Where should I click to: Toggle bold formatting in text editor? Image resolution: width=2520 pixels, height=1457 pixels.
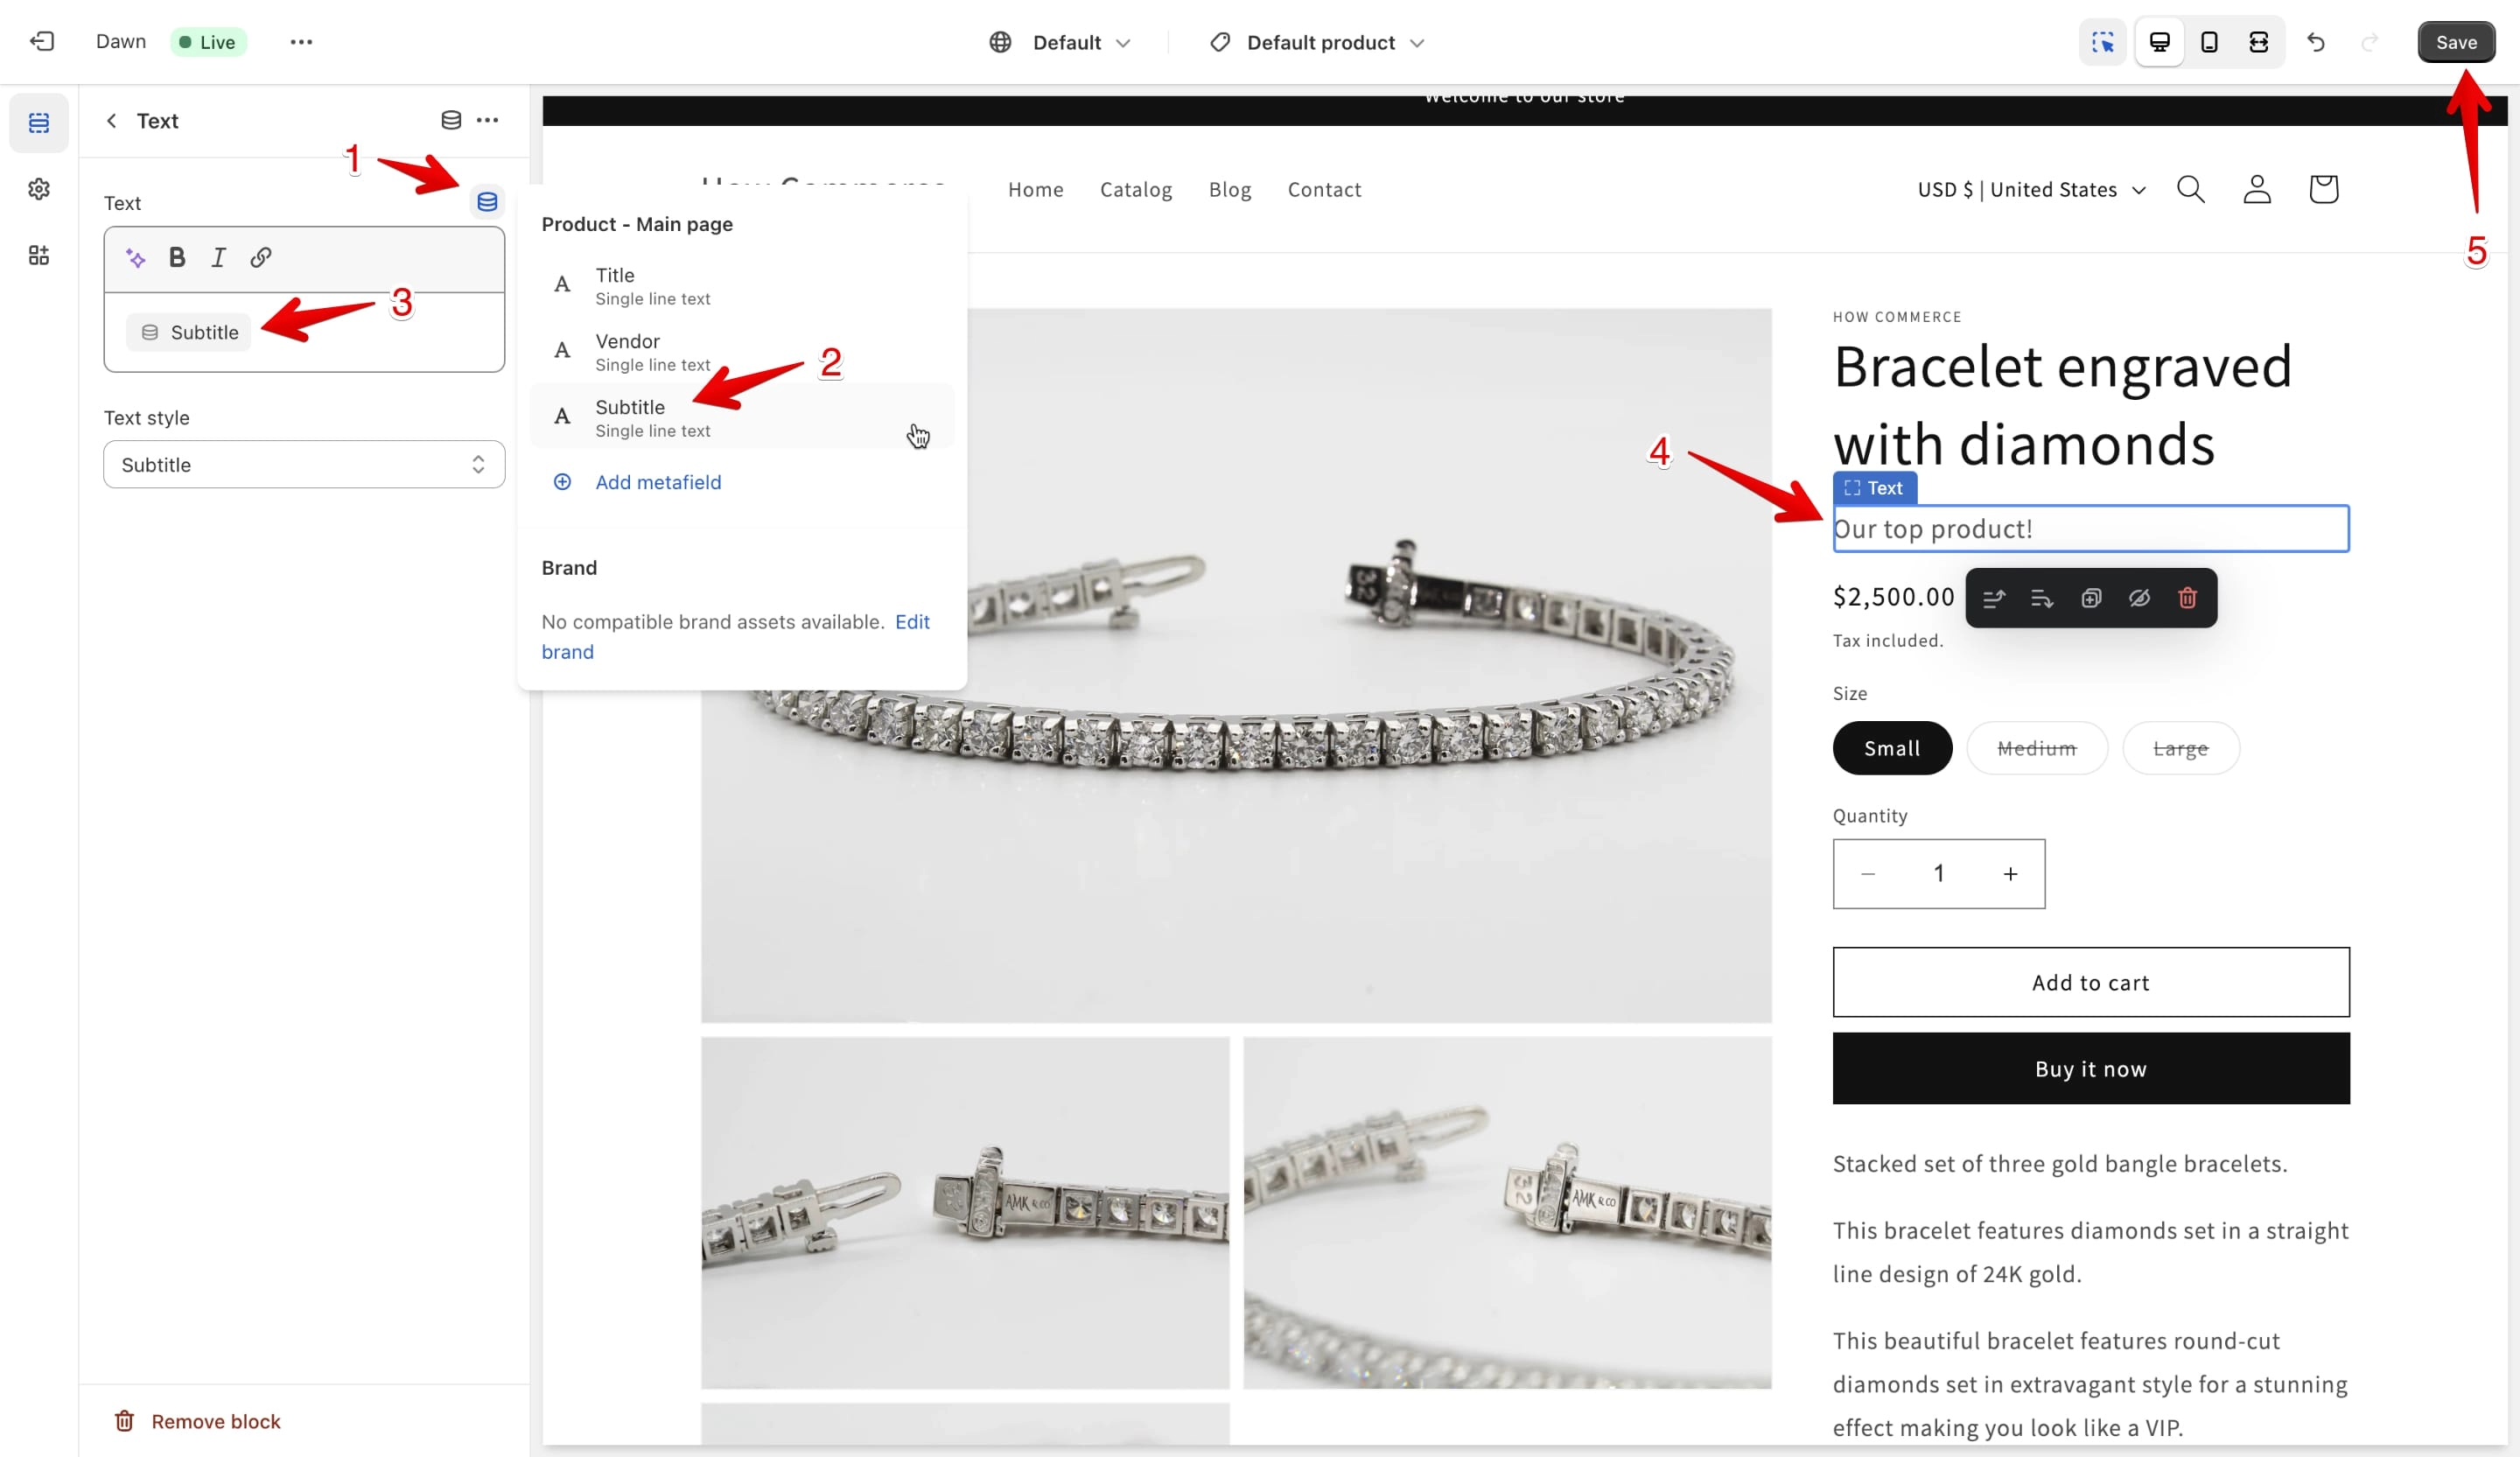pos(177,258)
